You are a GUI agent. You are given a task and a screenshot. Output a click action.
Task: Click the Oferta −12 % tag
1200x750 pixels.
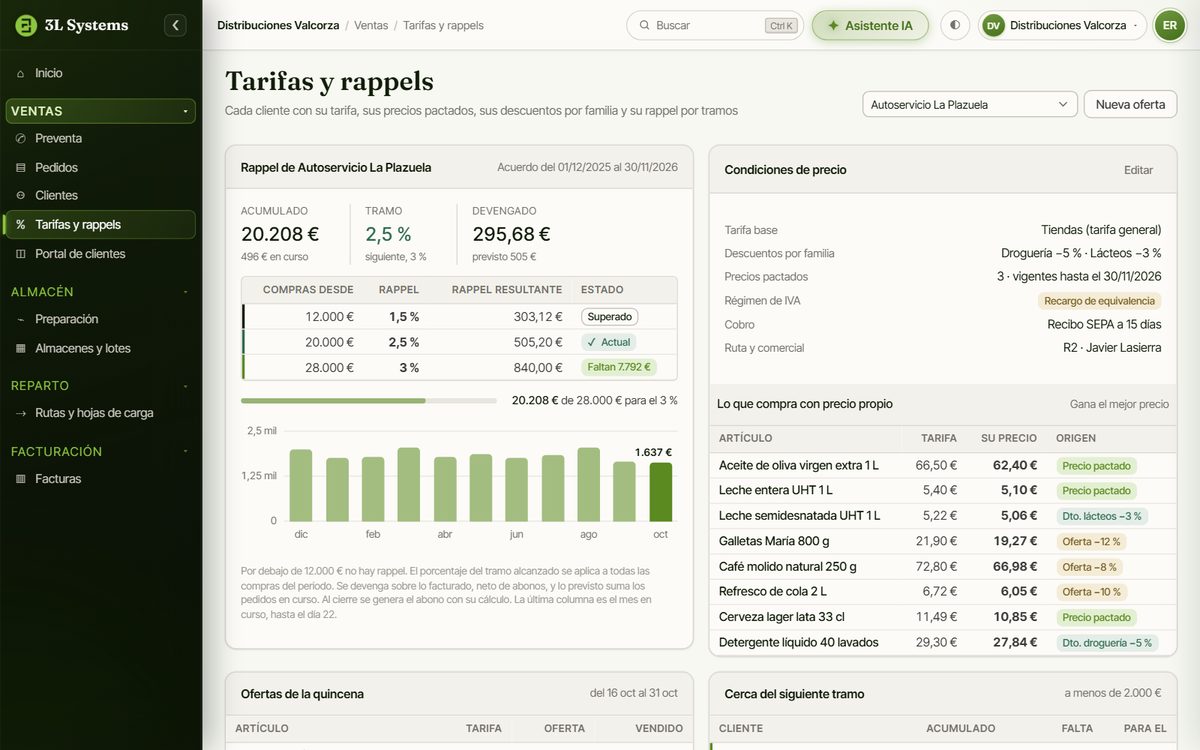coord(1092,541)
